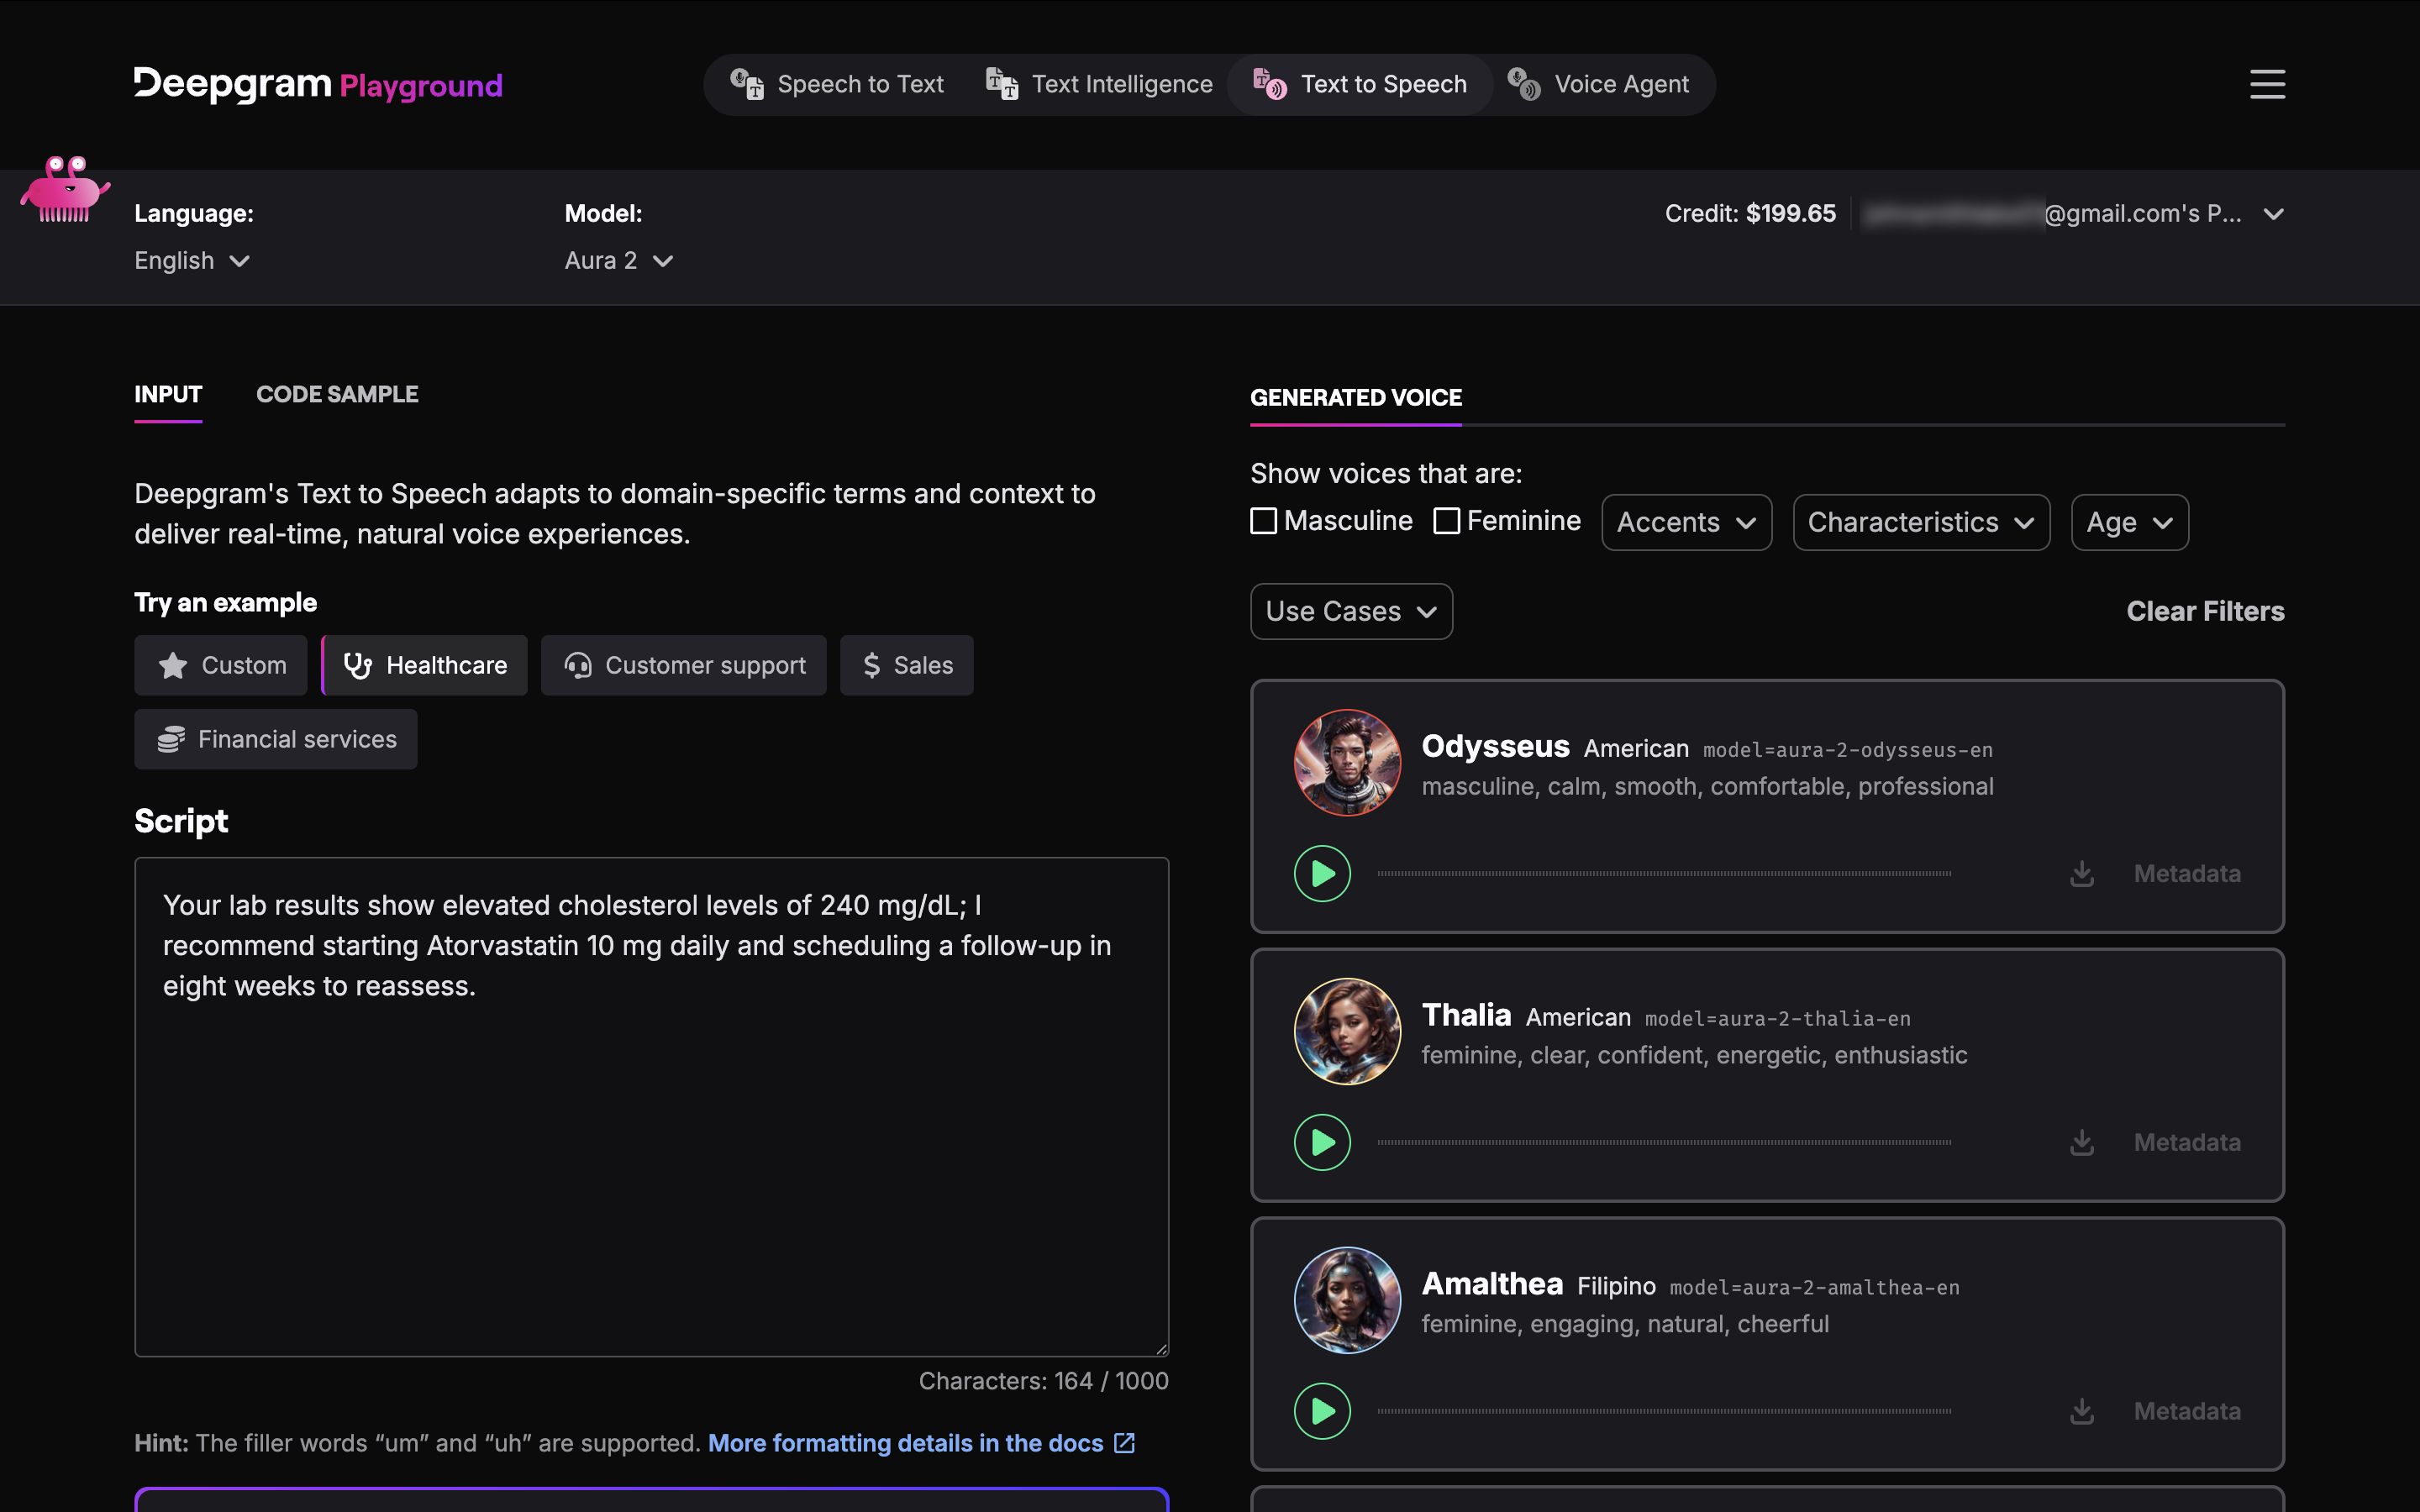This screenshot has width=2420, height=1512.
Task: Switch to the CODE SAMPLE tab
Action: click(337, 395)
